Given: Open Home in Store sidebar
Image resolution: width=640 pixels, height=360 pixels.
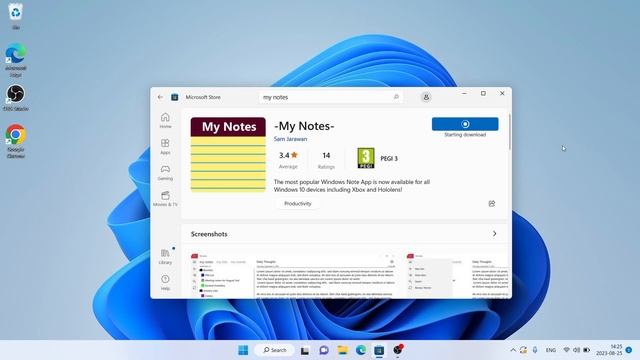Looking at the screenshot, I should [165, 120].
